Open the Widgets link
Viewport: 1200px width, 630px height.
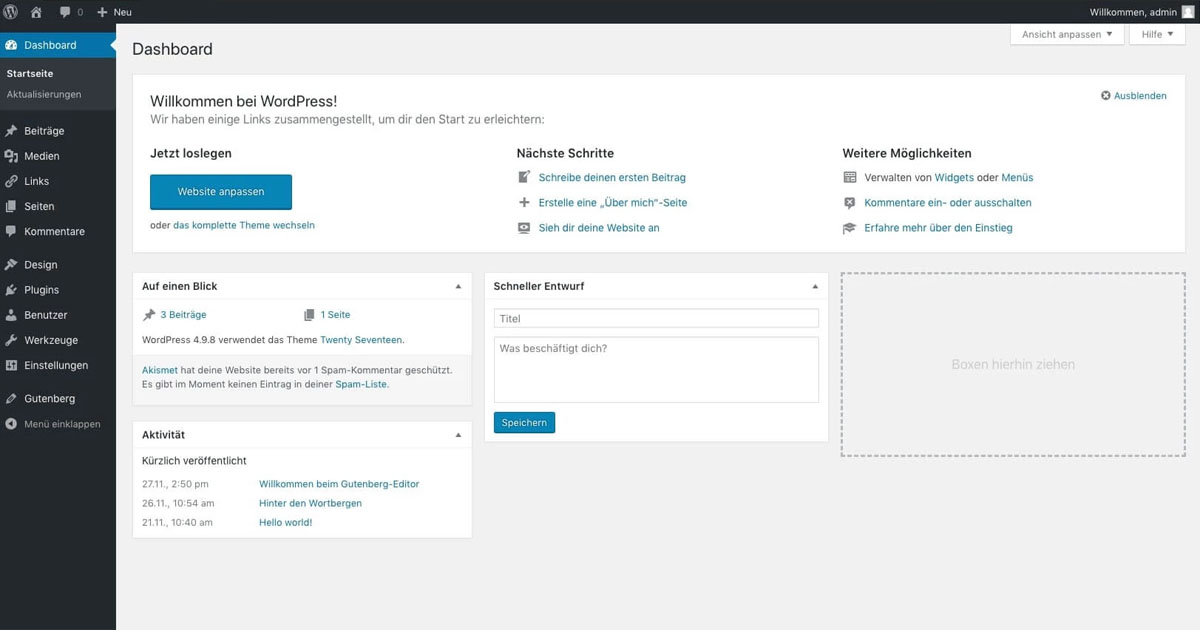point(954,177)
